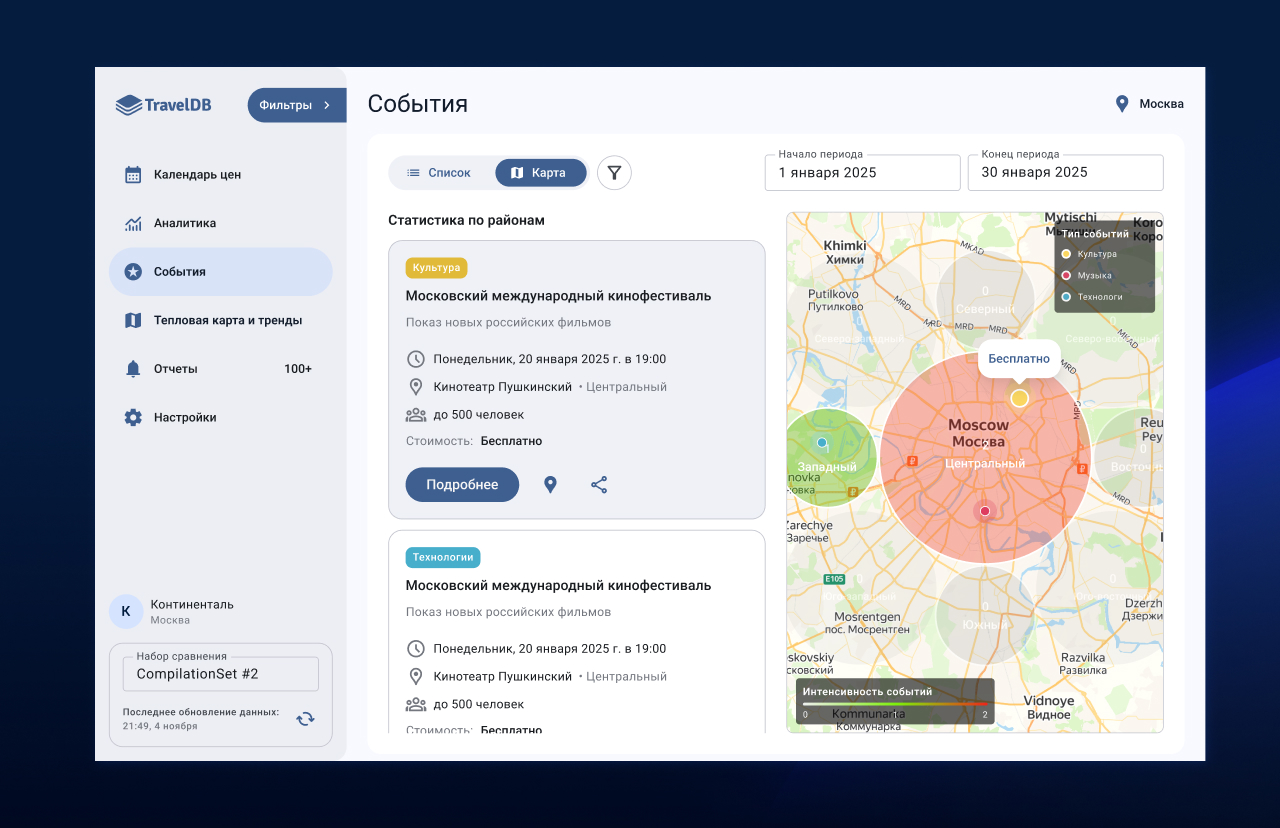
Task: Open Отчеты section
Action: 220,369
